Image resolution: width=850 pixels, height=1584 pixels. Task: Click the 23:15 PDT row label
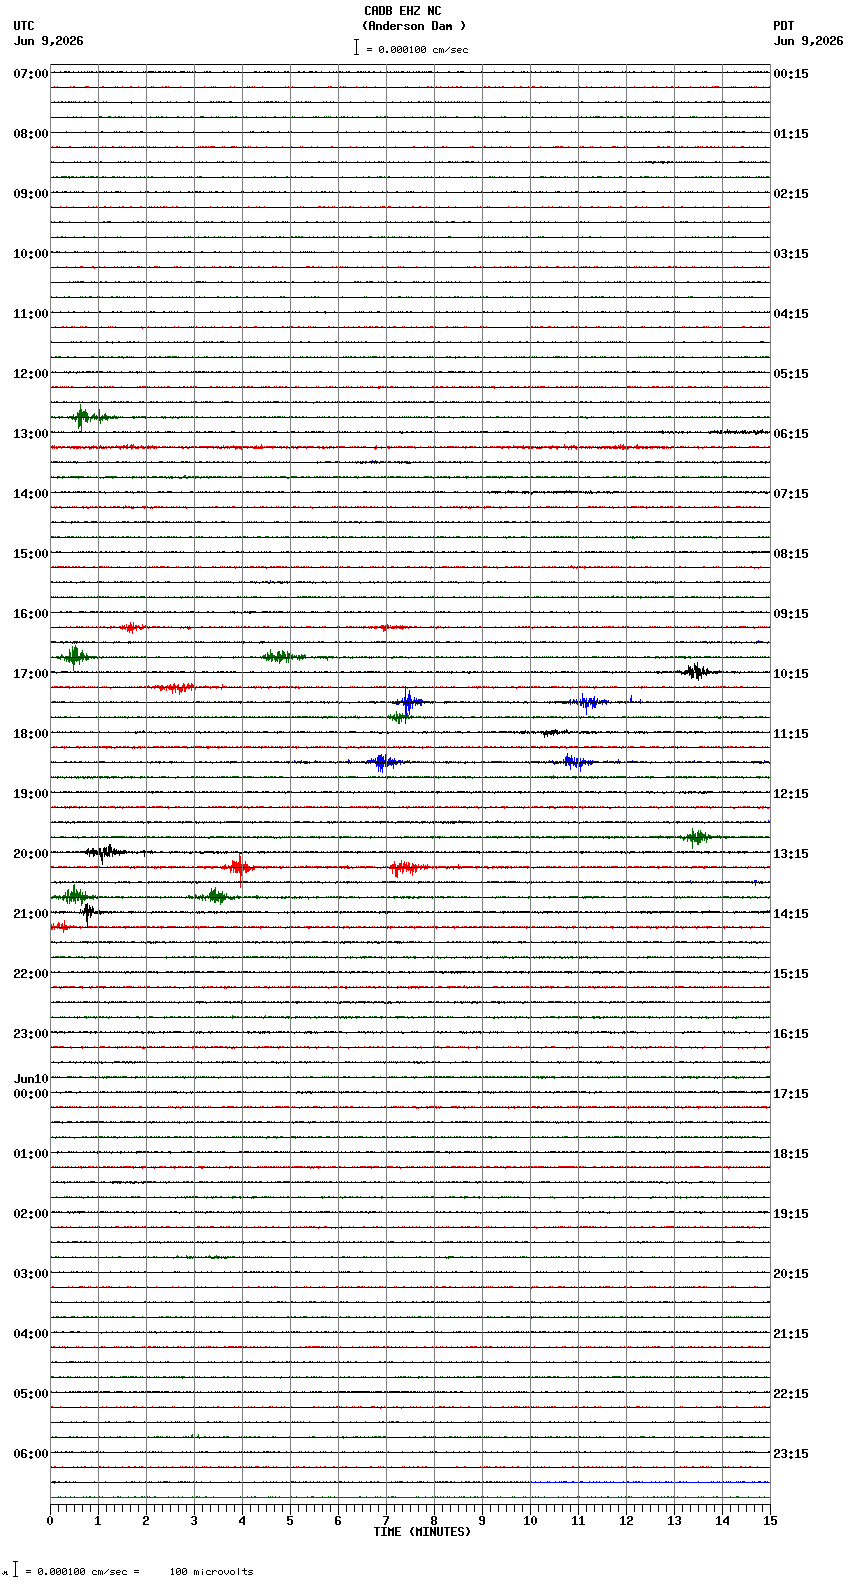coord(791,1454)
